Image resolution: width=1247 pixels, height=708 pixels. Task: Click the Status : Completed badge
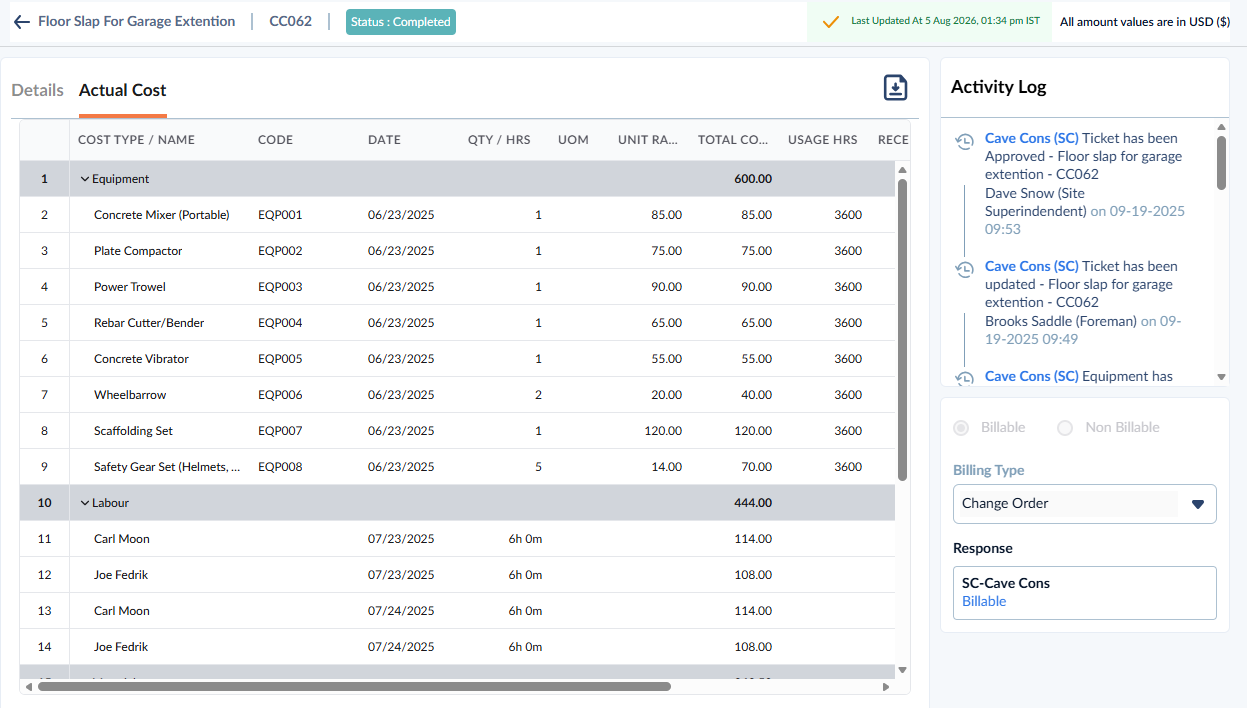[x=401, y=22]
